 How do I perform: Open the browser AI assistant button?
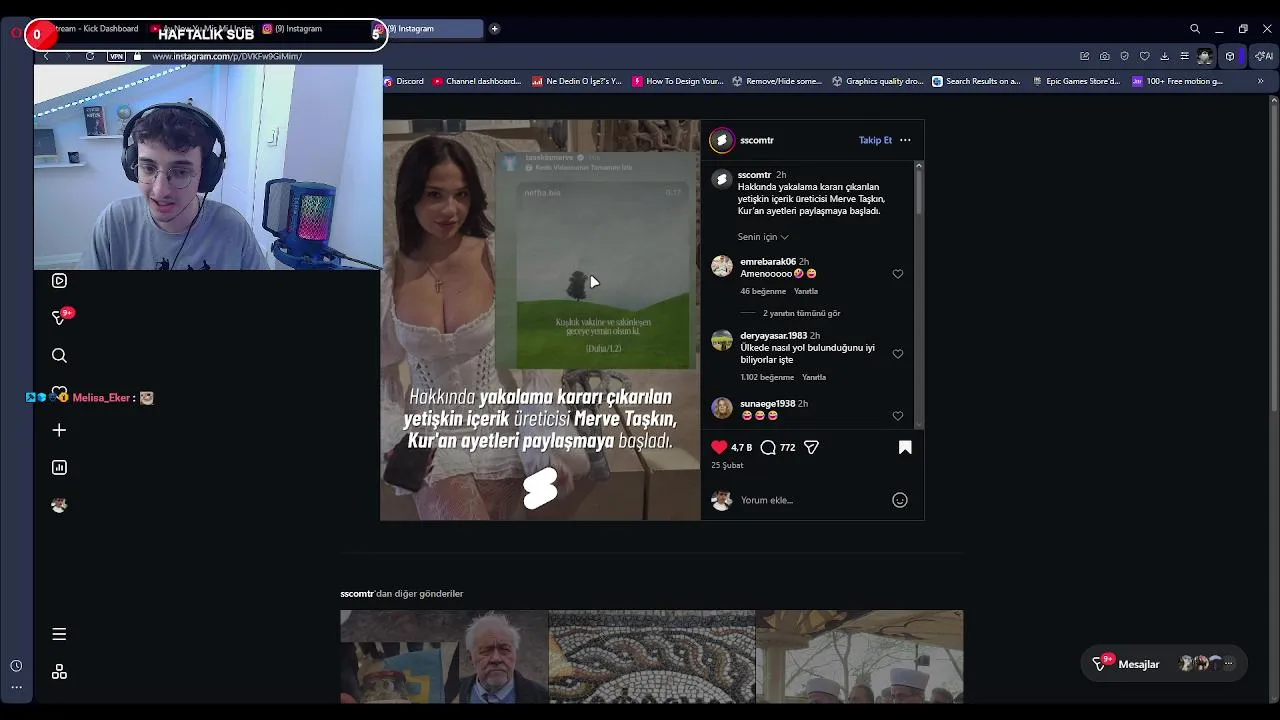[1264, 56]
